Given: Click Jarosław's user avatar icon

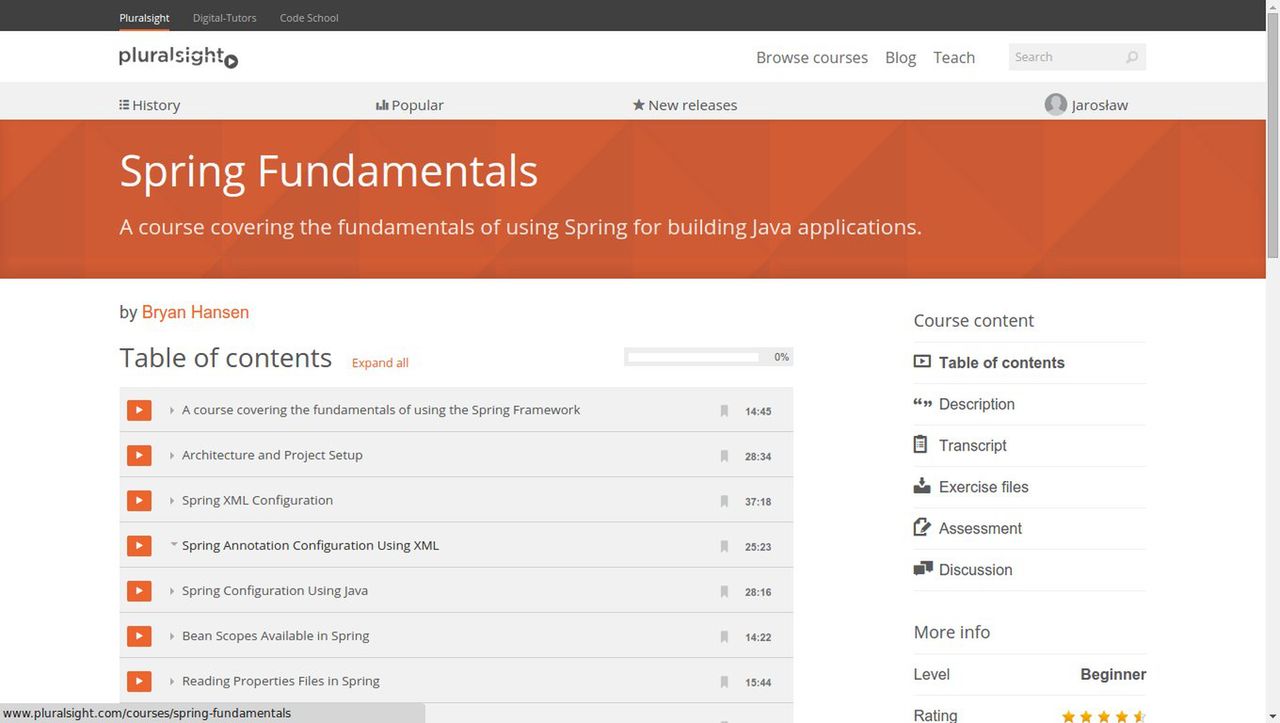Looking at the screenshot, I should point(1055,104).
